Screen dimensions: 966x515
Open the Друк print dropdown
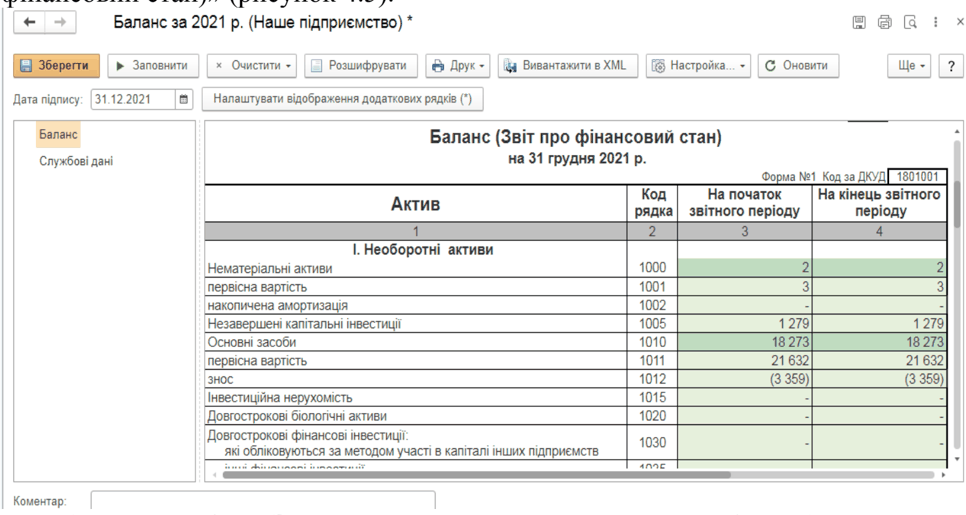458,66
